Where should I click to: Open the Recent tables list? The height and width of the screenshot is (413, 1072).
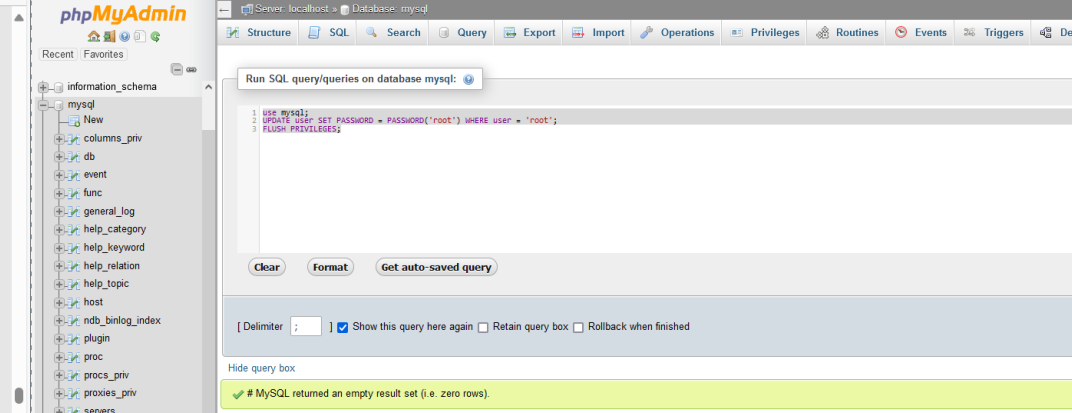[x=58, y=54]
